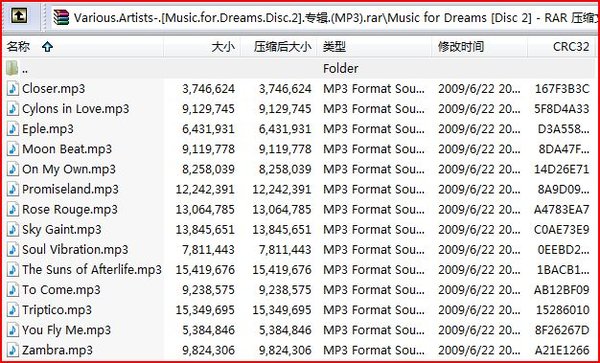Click Rose Rouge.mp3 size 13,064,785

click(x=205, y=209)
